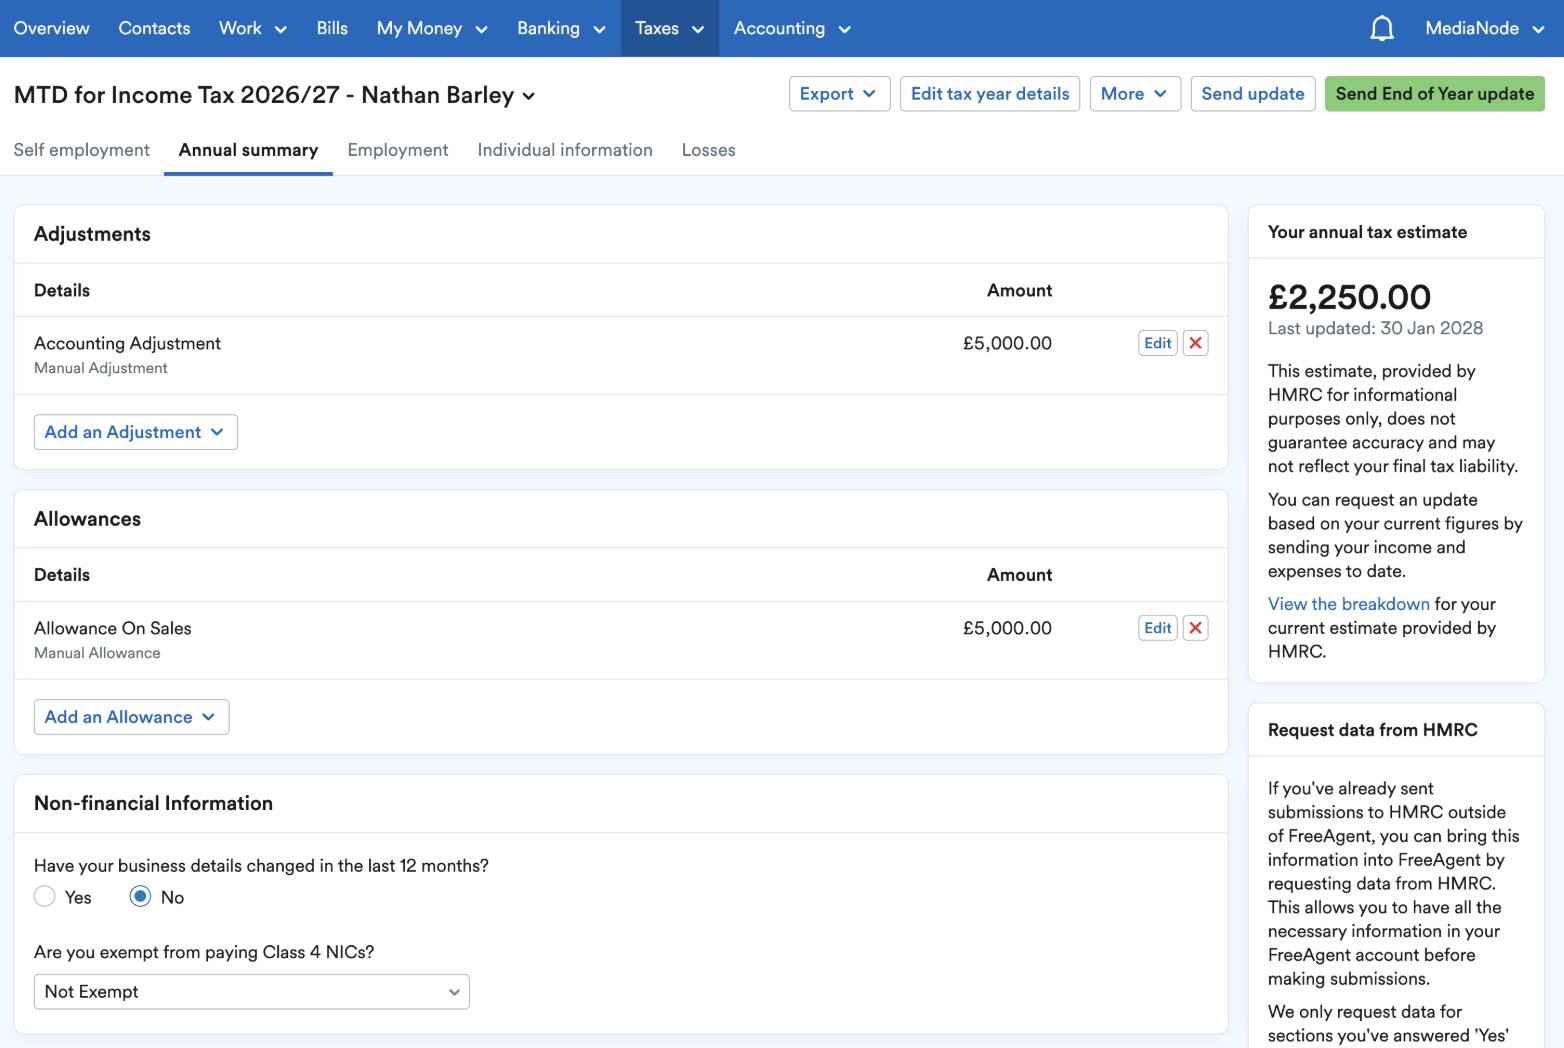The width and height of the screenshot is (1564, 1048).
Task: Switch to the Annual summary tab
Action: [x=248, y=150]
